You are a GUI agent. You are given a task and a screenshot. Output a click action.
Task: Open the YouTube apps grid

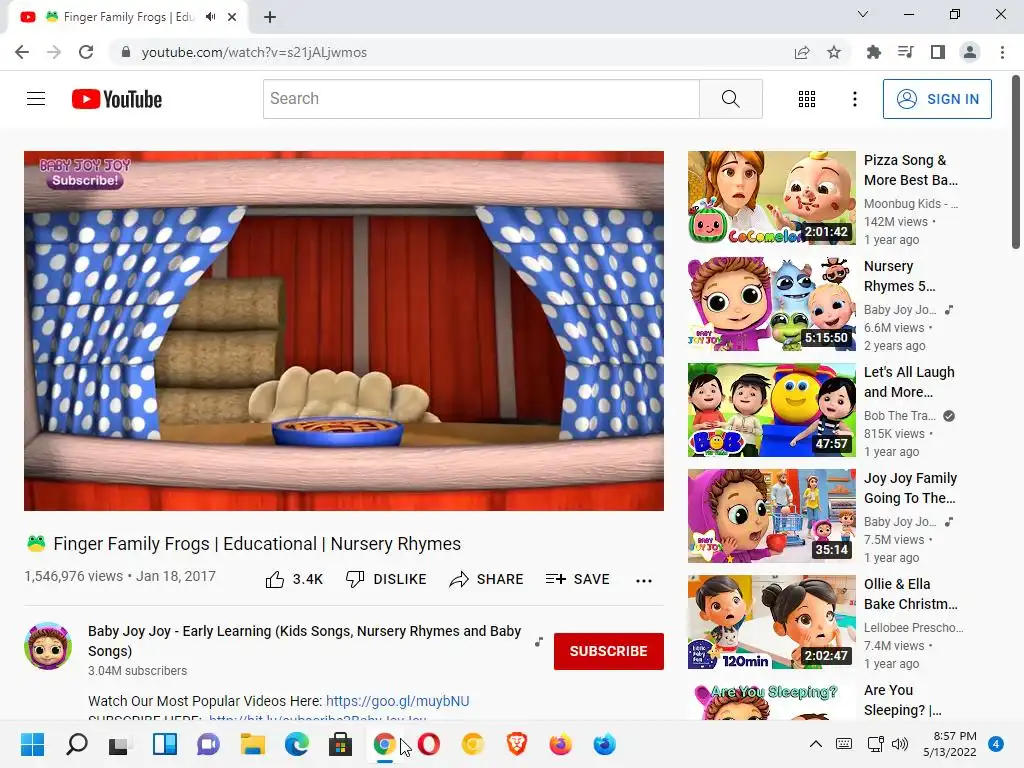pyautogui.click(x=807, y=99)
